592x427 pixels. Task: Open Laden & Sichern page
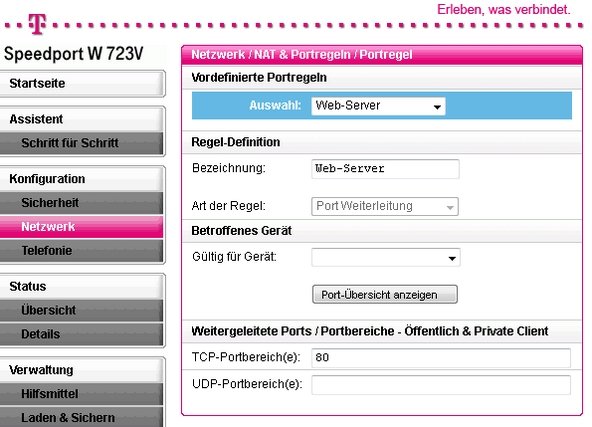coord(82,417)
